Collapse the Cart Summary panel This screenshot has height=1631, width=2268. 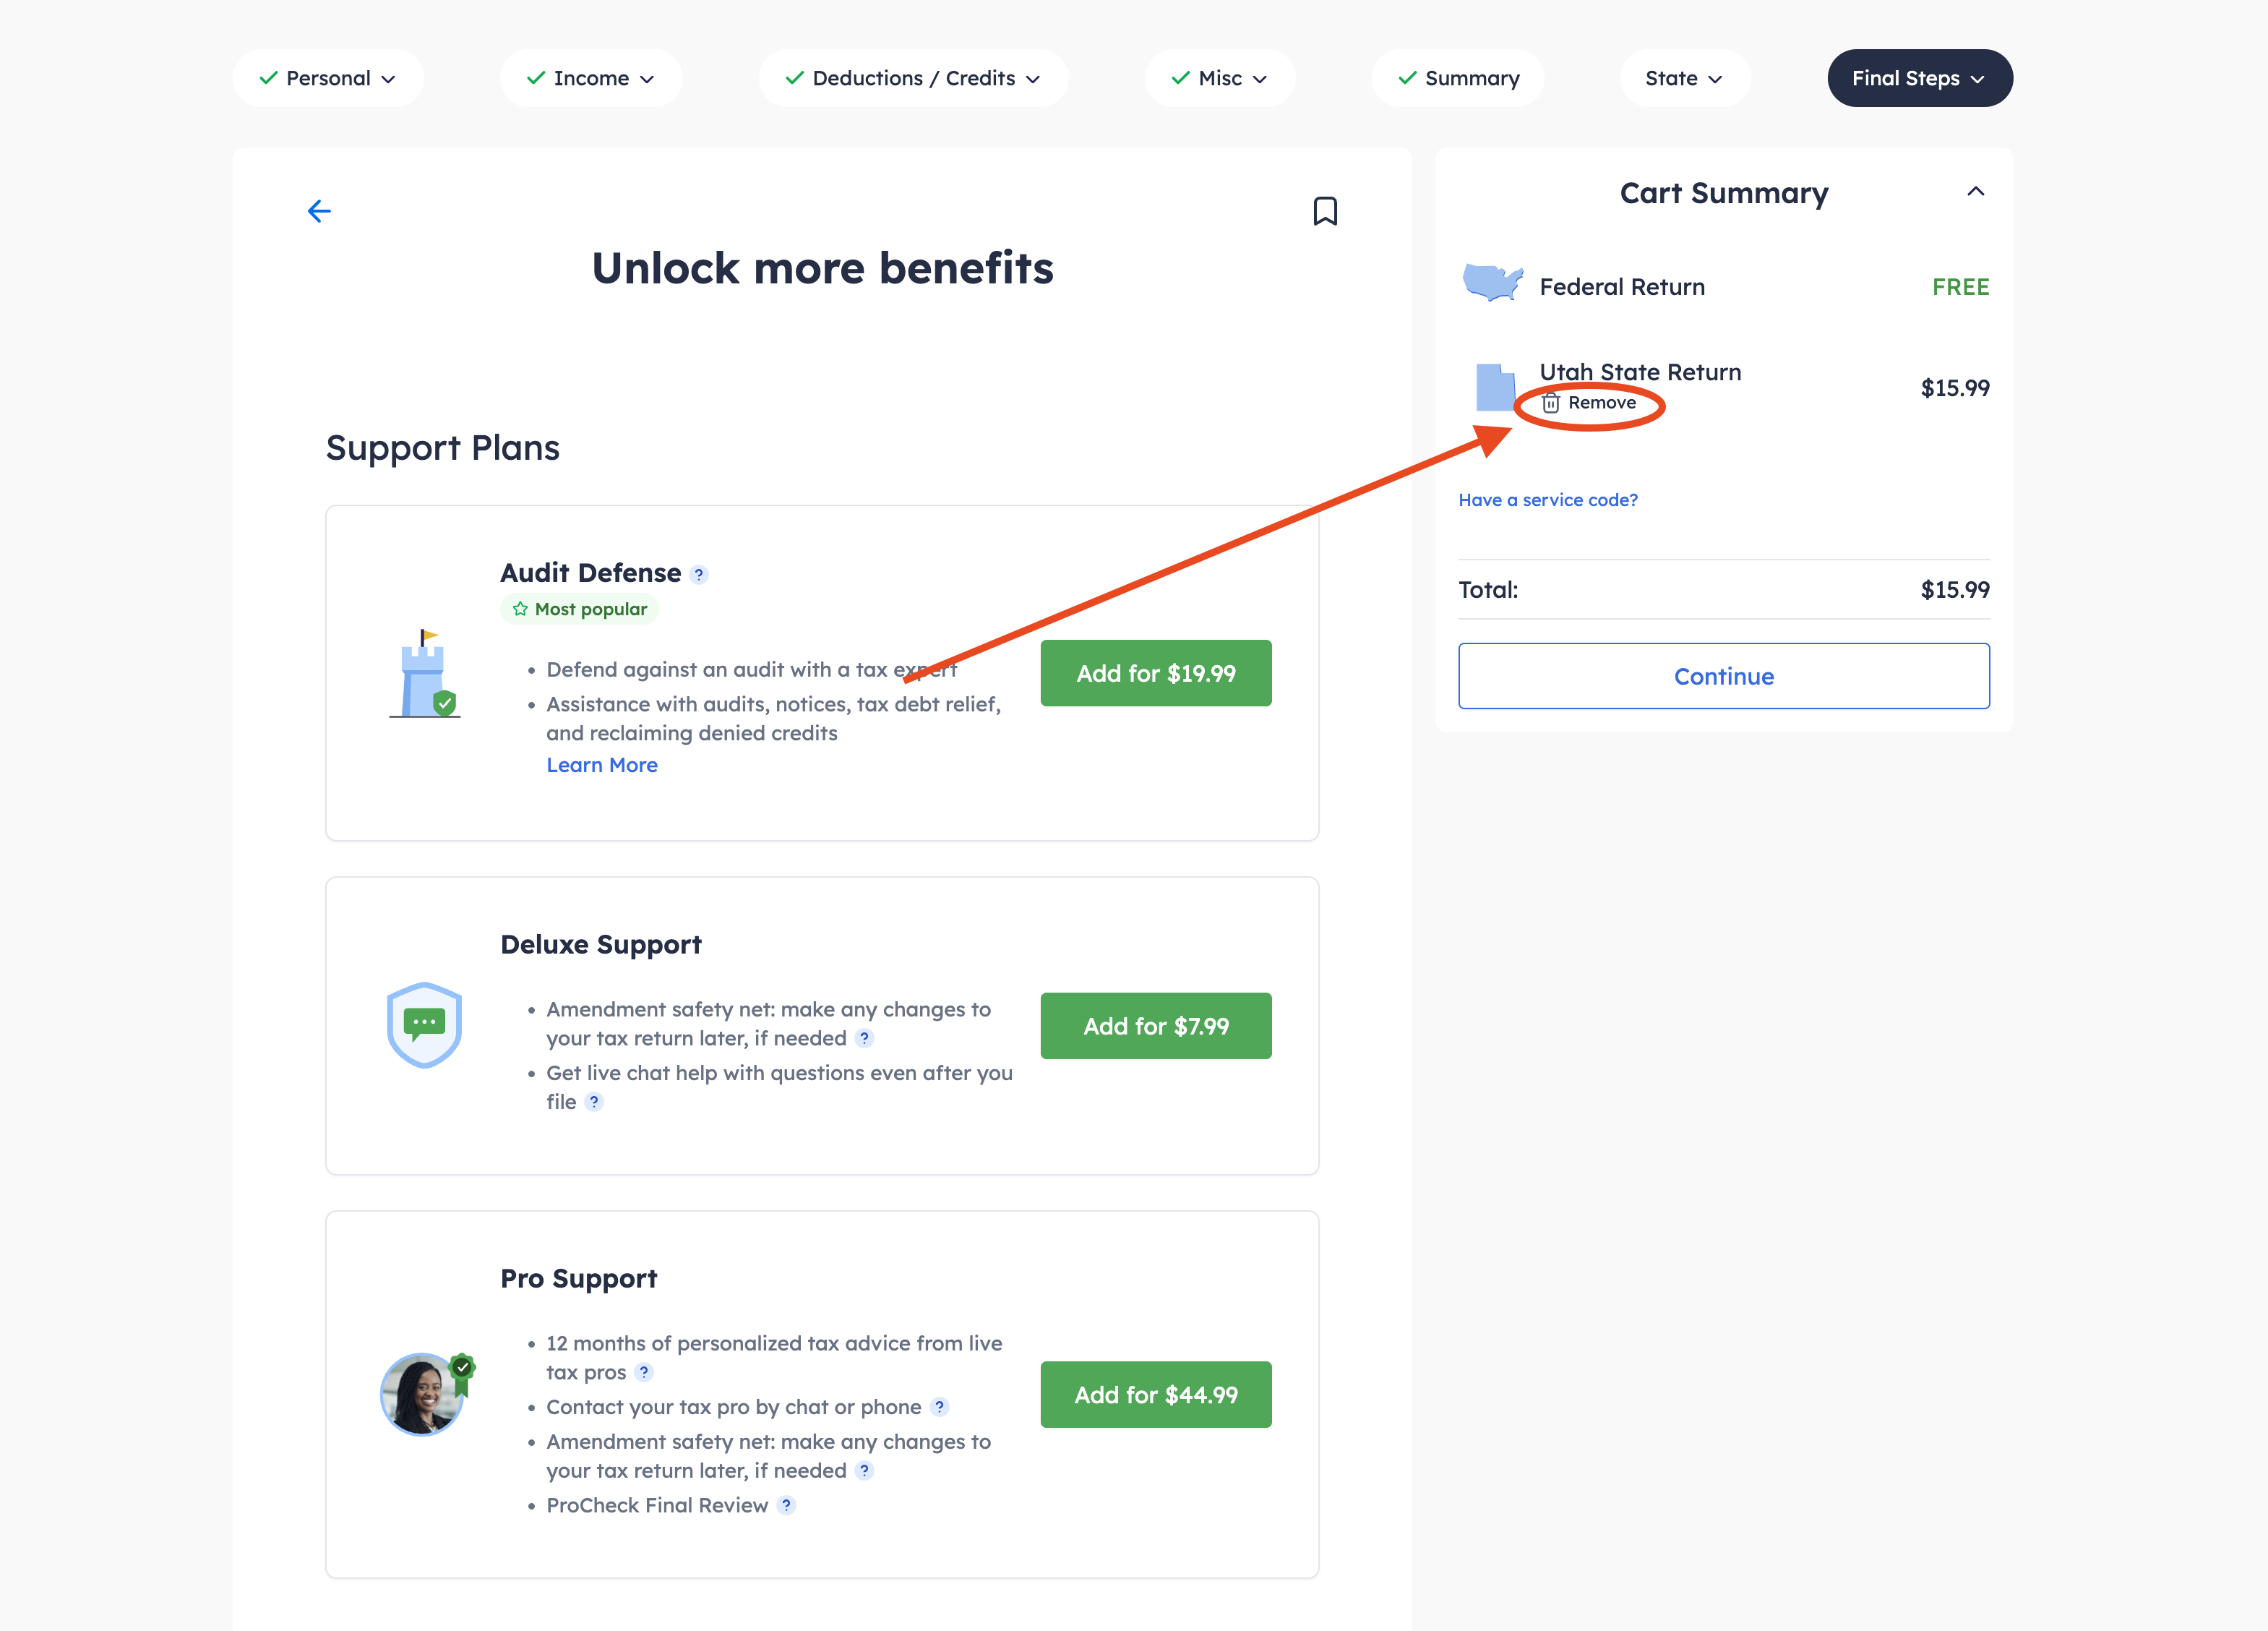[x=1976, y=192]
